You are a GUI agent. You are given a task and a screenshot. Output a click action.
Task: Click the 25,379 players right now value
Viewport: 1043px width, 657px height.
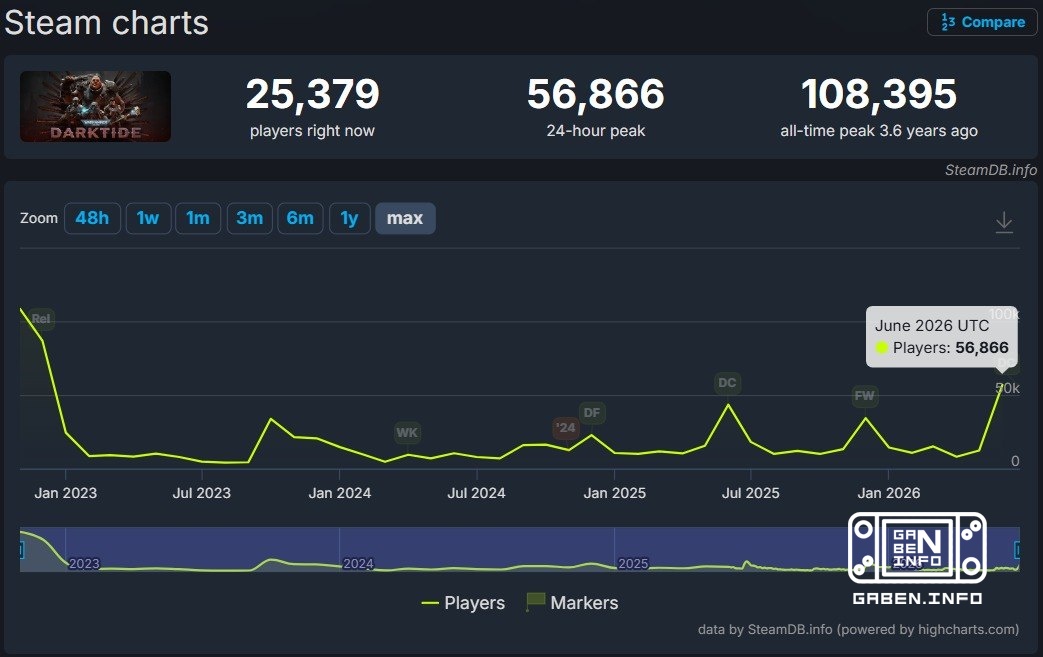point(313,94)
